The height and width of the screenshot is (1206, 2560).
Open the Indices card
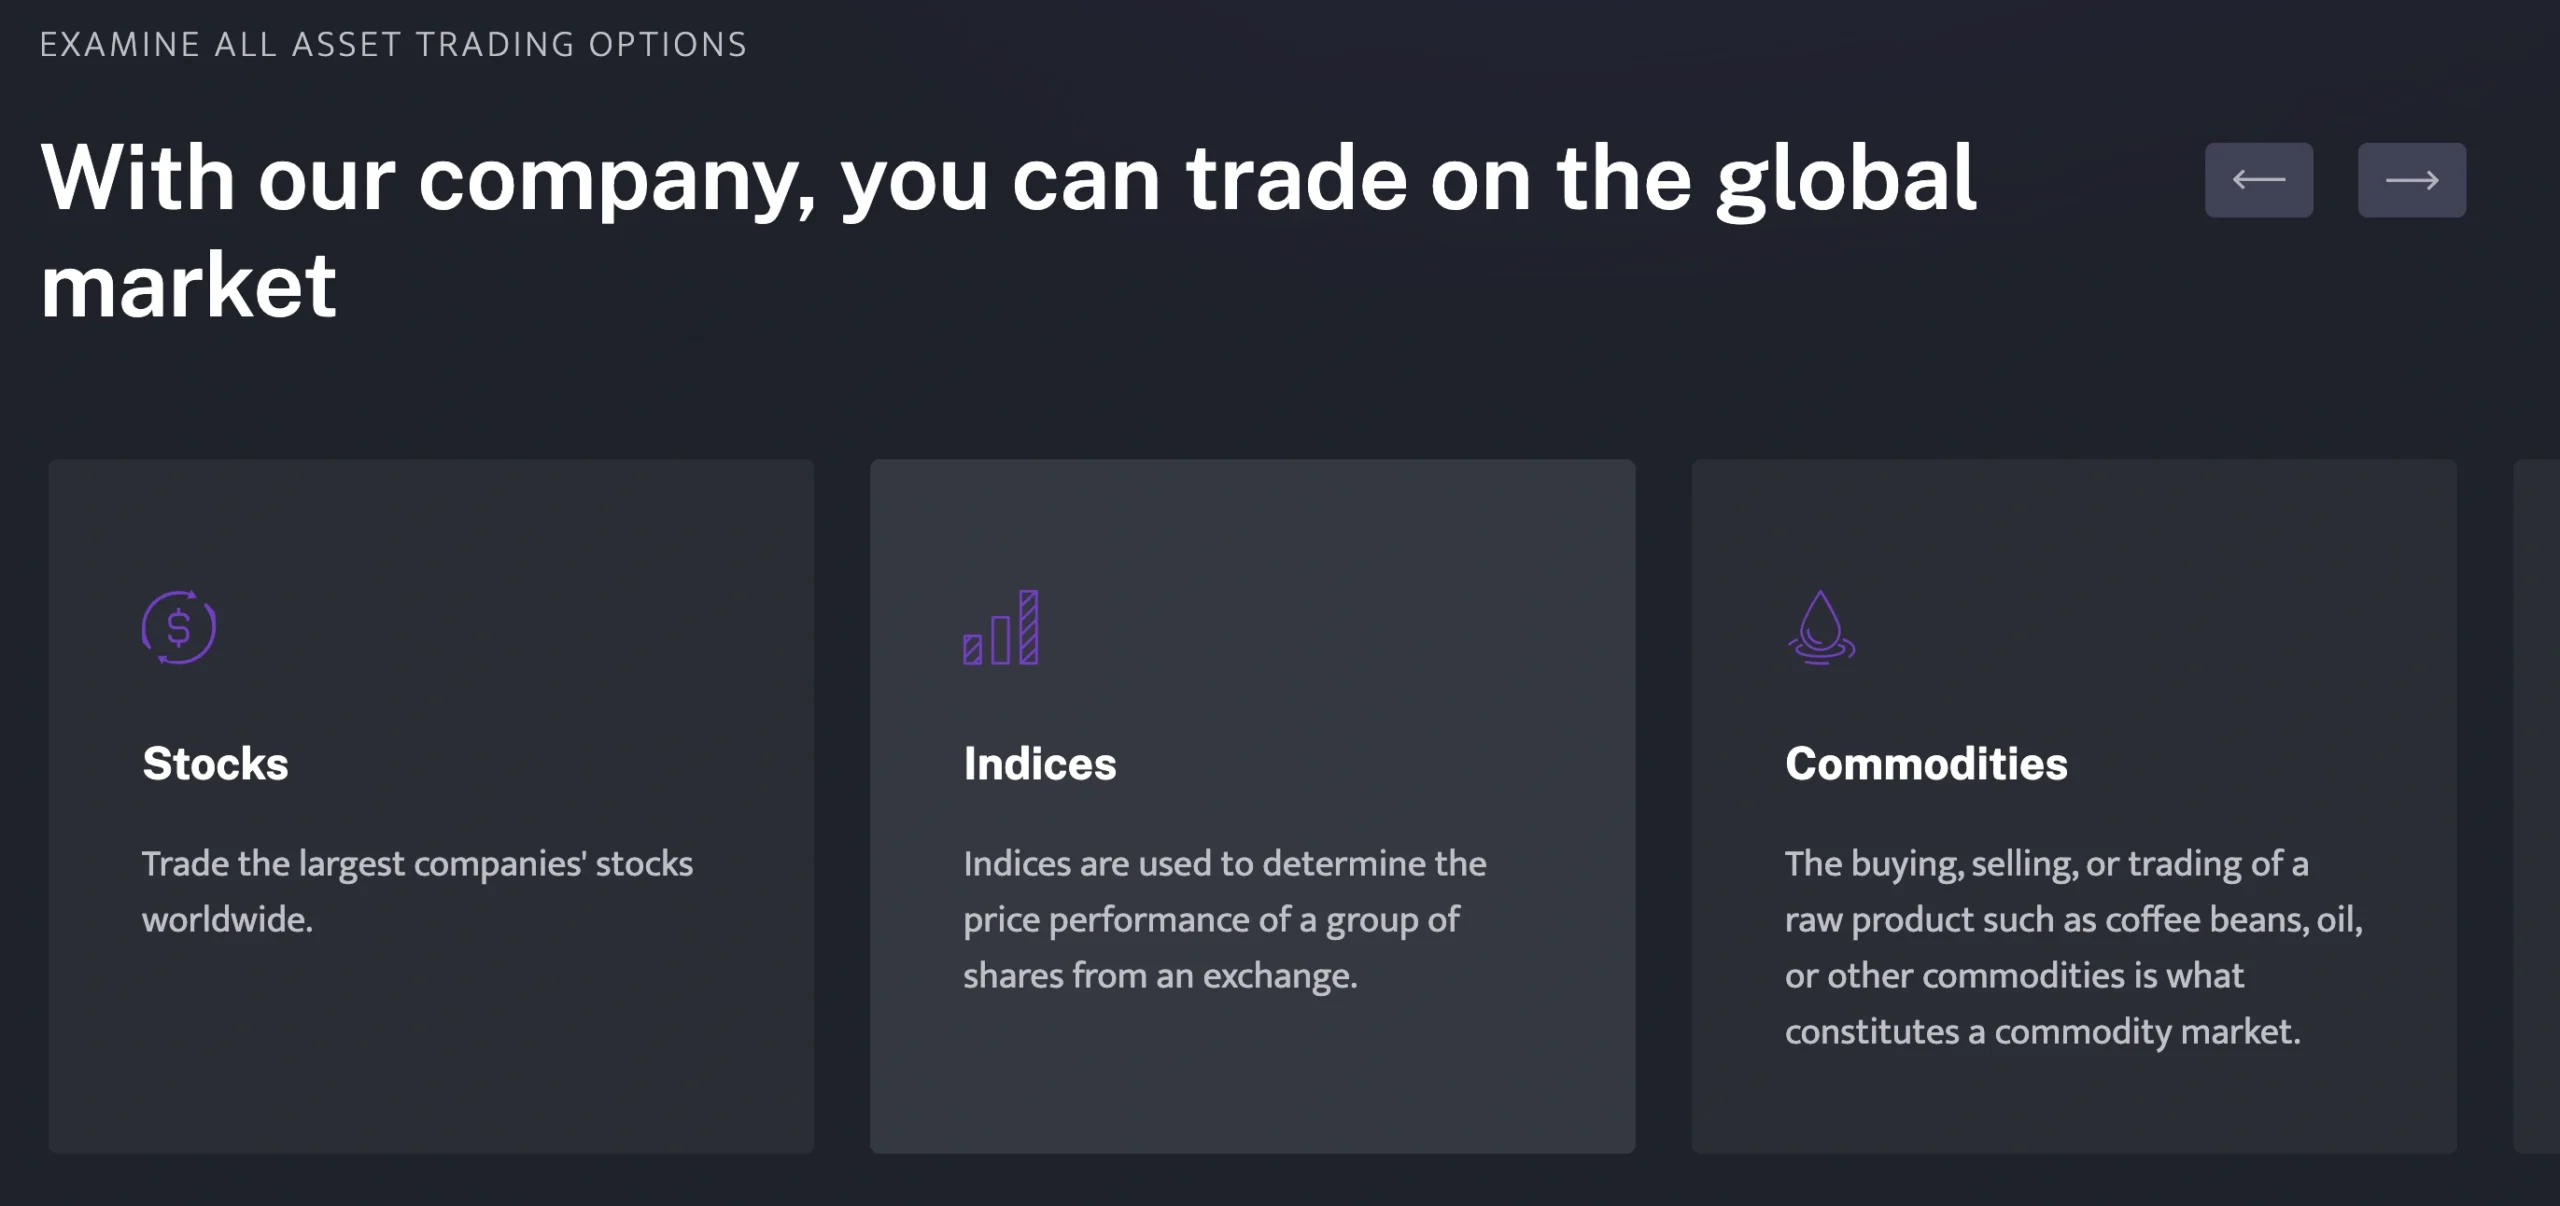click(1252, 806)
